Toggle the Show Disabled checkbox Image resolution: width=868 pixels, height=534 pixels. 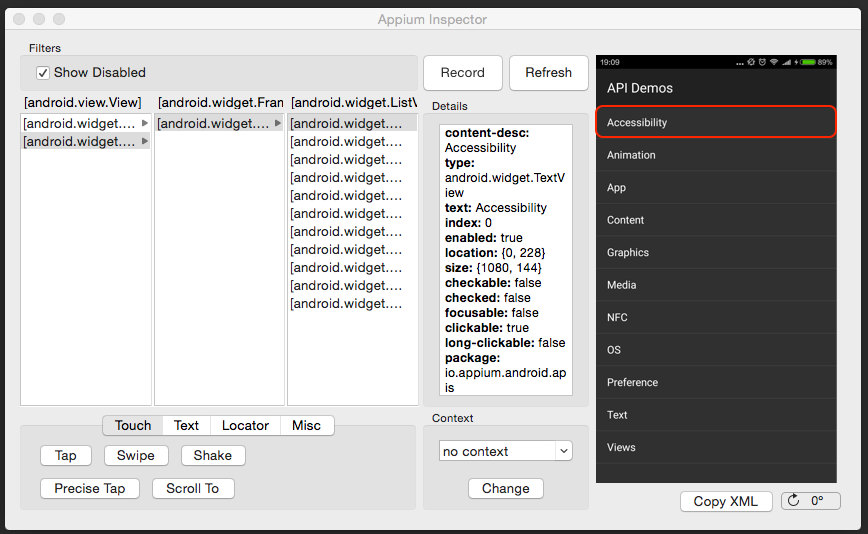point(43,72)
